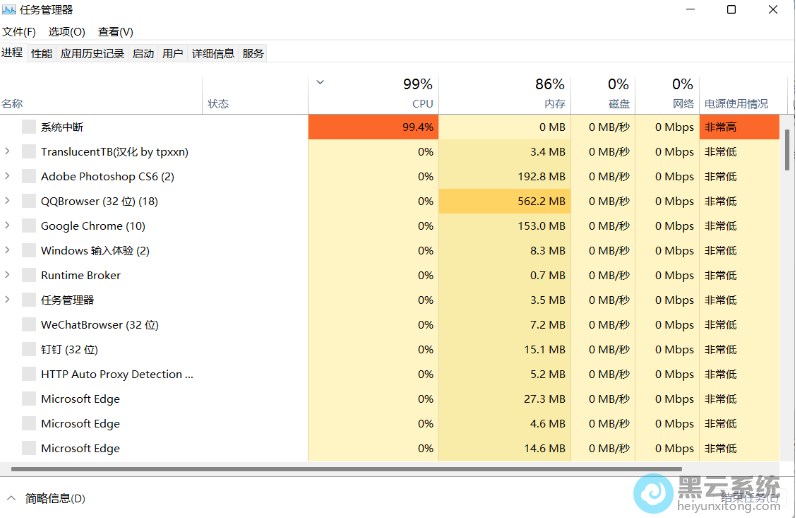This screenshot has width=796, height=518.
Task: Click the TranslucentTB process icon
Action: tap(29, 152)
